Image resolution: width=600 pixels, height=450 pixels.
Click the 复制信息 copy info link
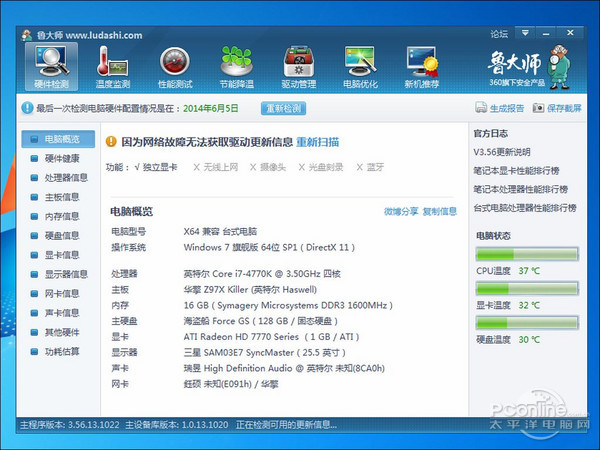[x=440, y=212]
